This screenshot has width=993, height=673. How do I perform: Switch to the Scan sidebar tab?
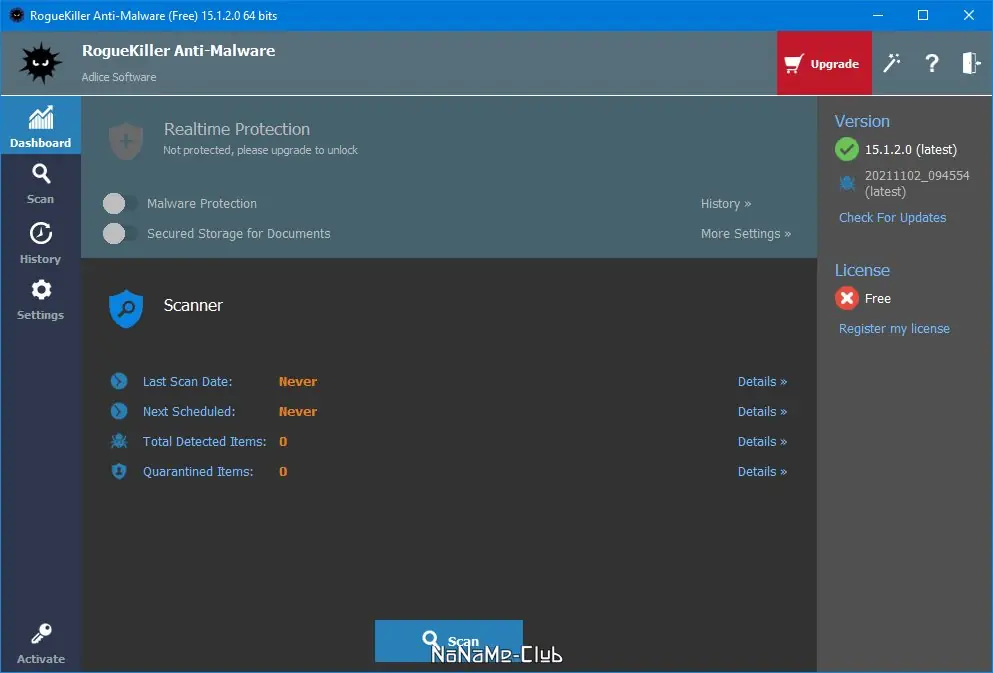point(41,184)
